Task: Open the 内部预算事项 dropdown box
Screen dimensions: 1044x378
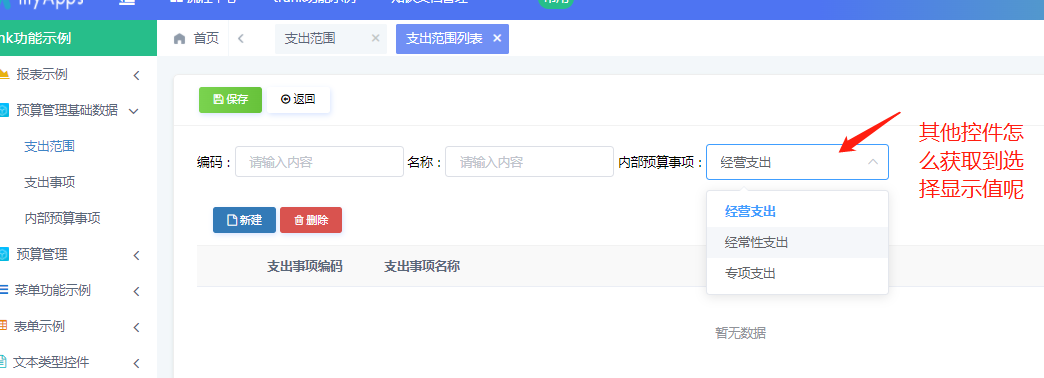Action: click(797, 162)
